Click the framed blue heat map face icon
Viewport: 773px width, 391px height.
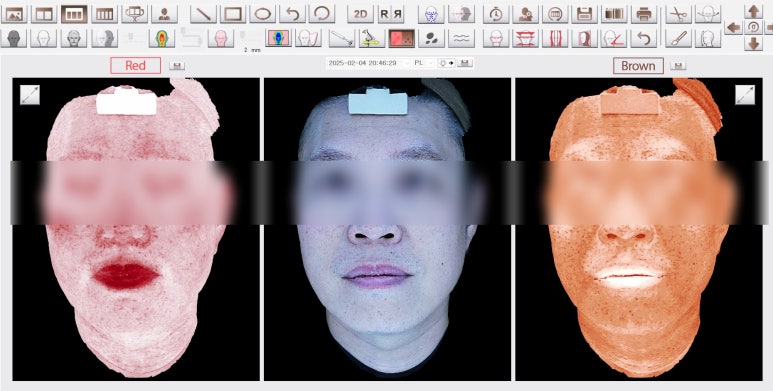pyautogui.click(x=278, y=38)
